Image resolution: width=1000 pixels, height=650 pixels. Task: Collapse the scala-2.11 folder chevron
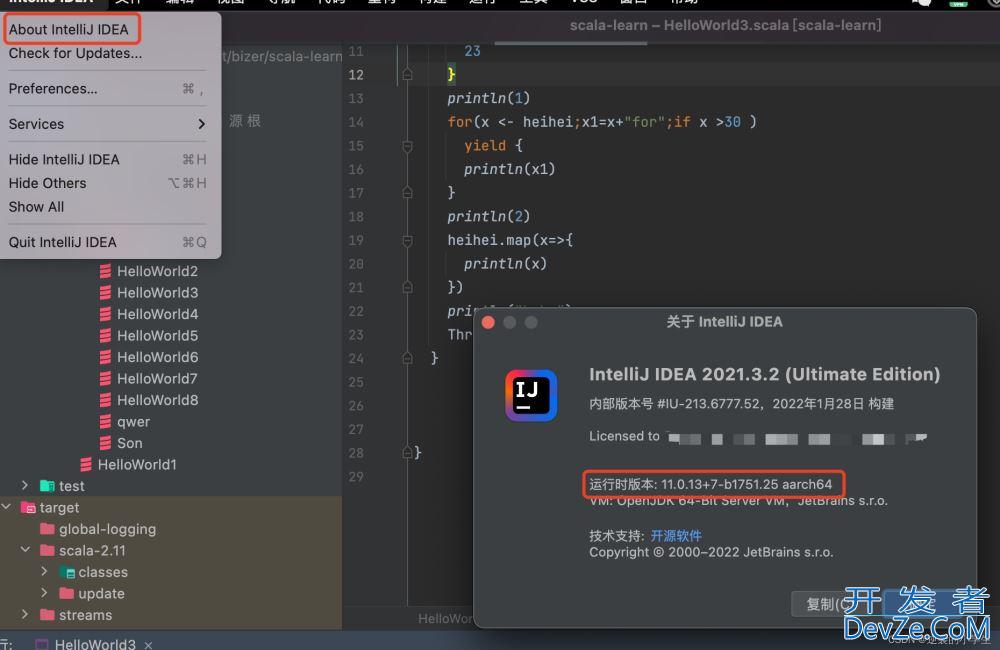pos(25,550)
